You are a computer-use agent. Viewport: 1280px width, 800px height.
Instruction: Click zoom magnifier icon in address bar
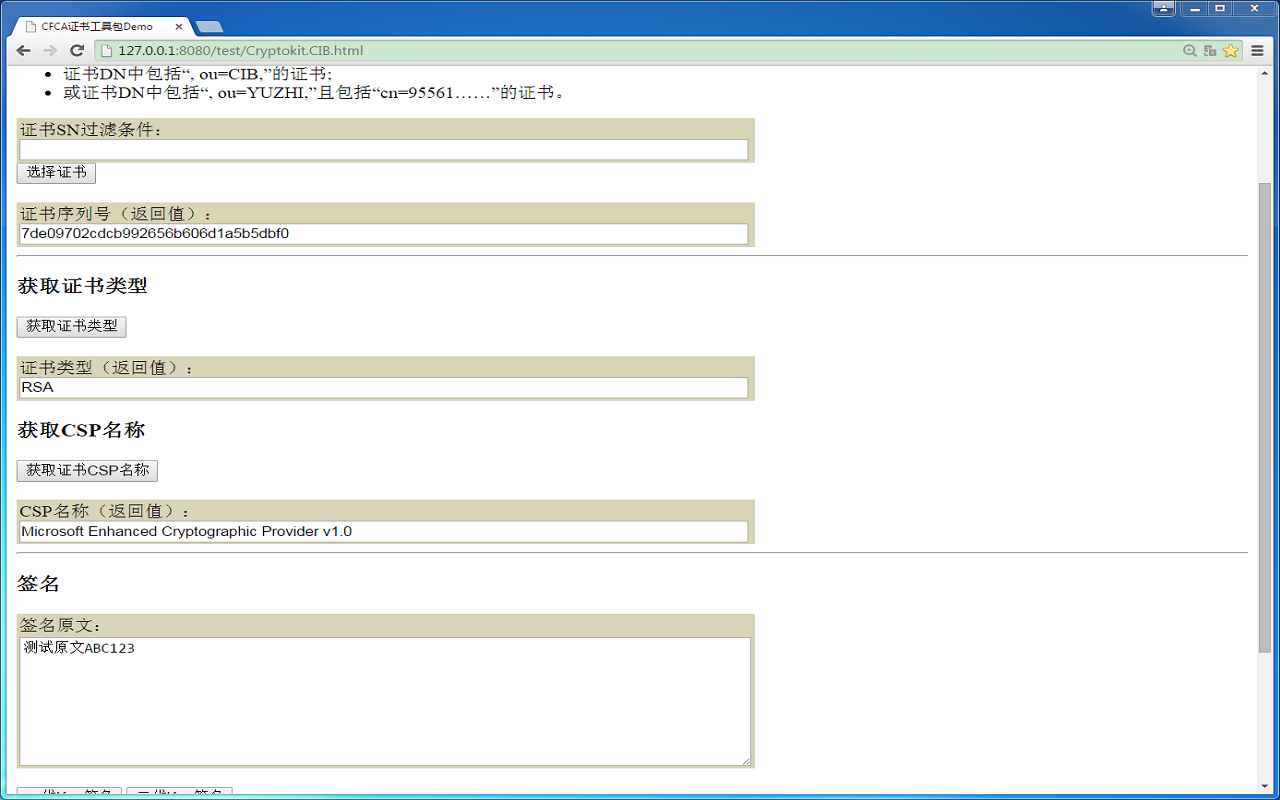click(1190, 50)
